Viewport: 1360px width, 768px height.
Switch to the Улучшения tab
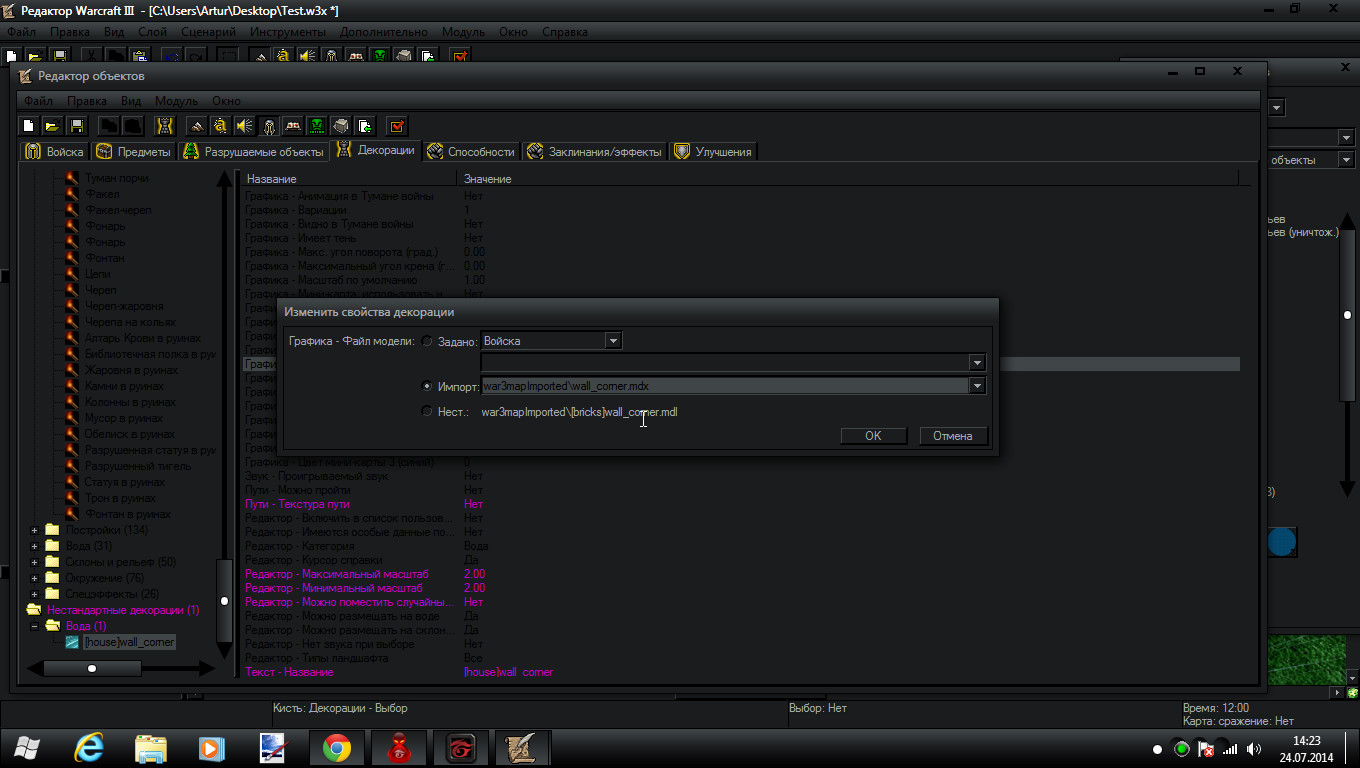[713, 151]
